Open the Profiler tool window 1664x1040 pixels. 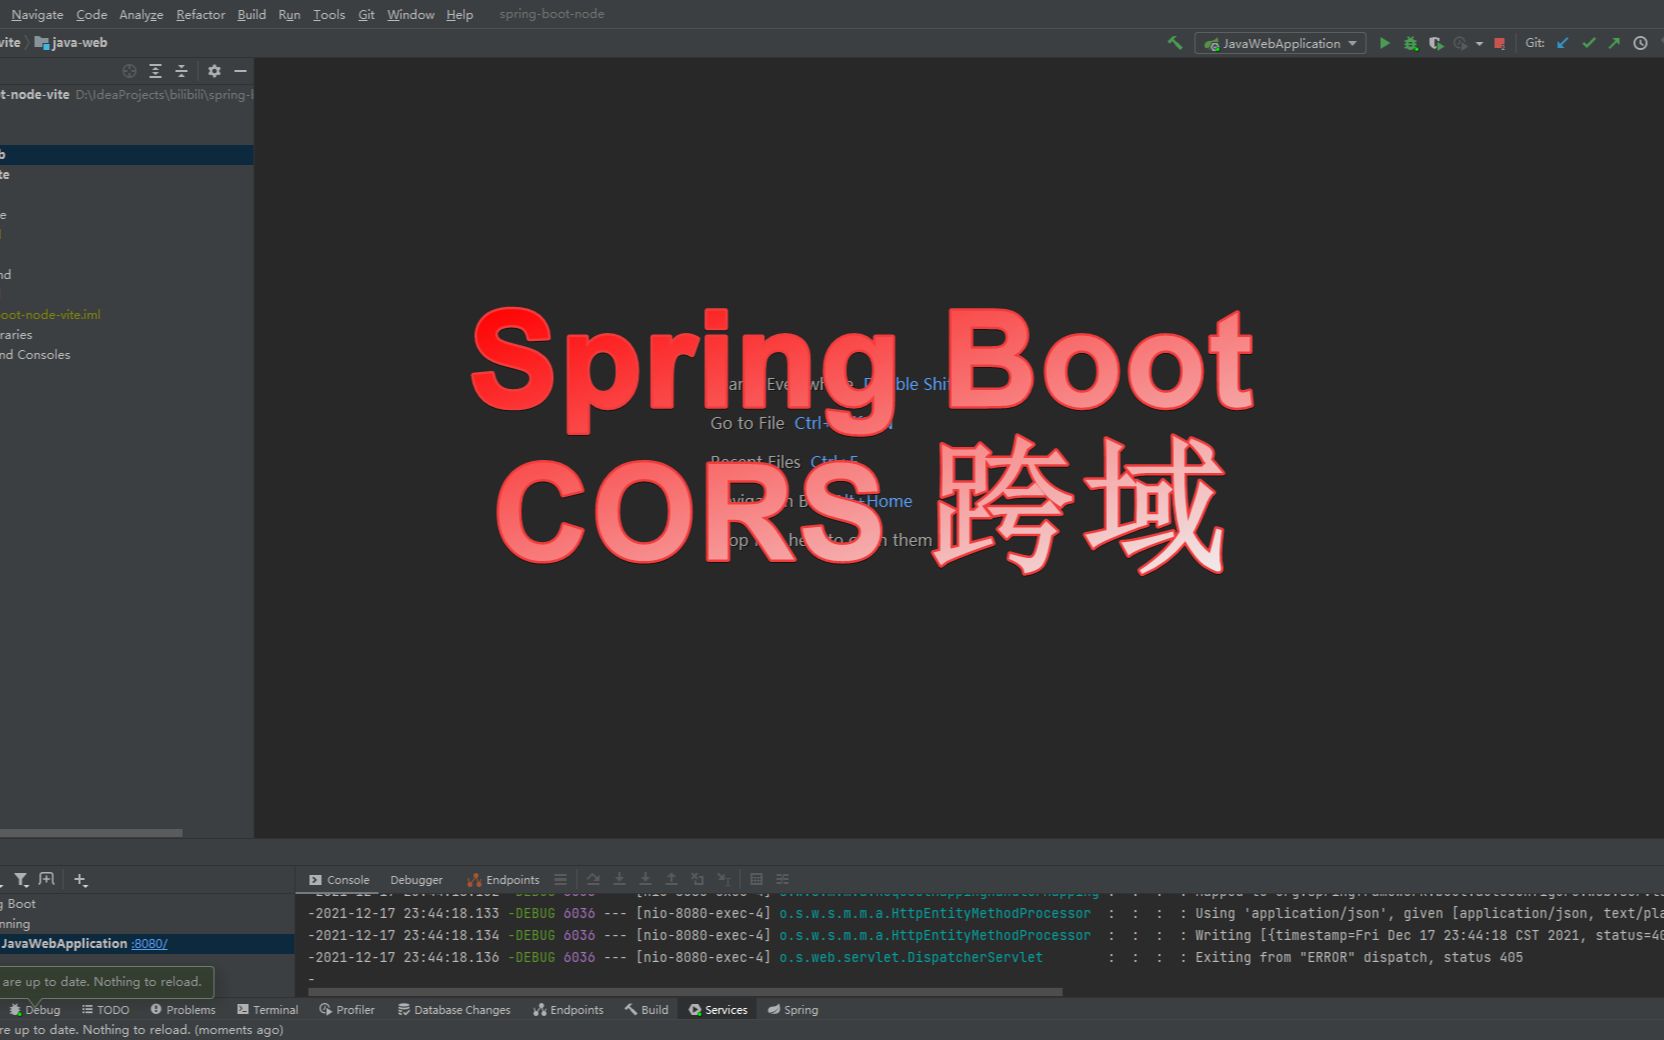(x=346, y=1010)
